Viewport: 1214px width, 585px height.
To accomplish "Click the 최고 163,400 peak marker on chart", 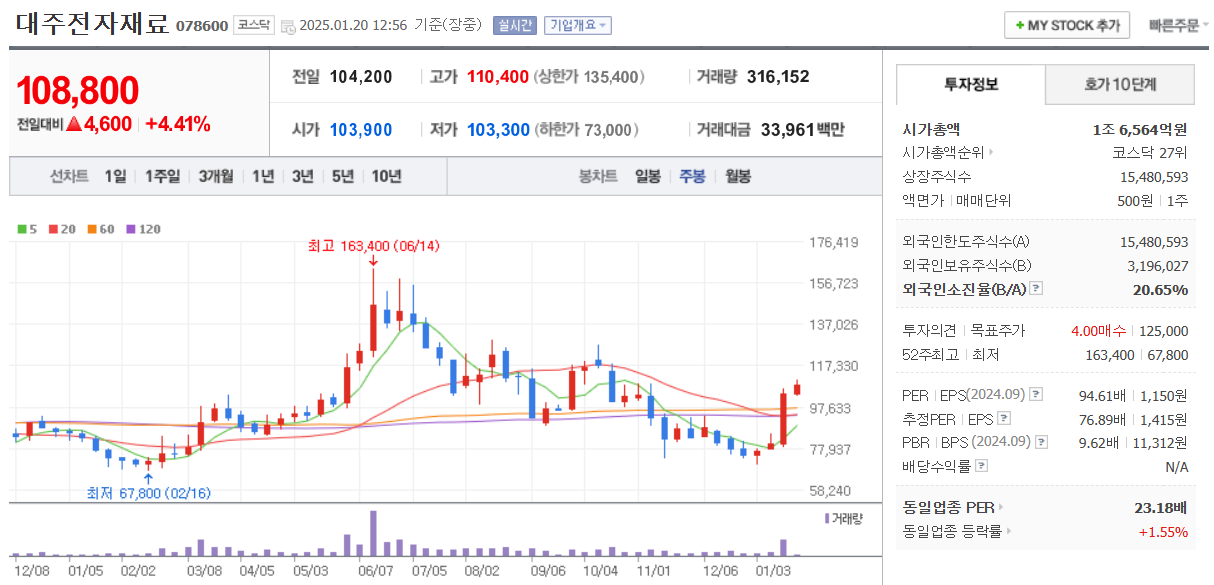I will 373,247.
